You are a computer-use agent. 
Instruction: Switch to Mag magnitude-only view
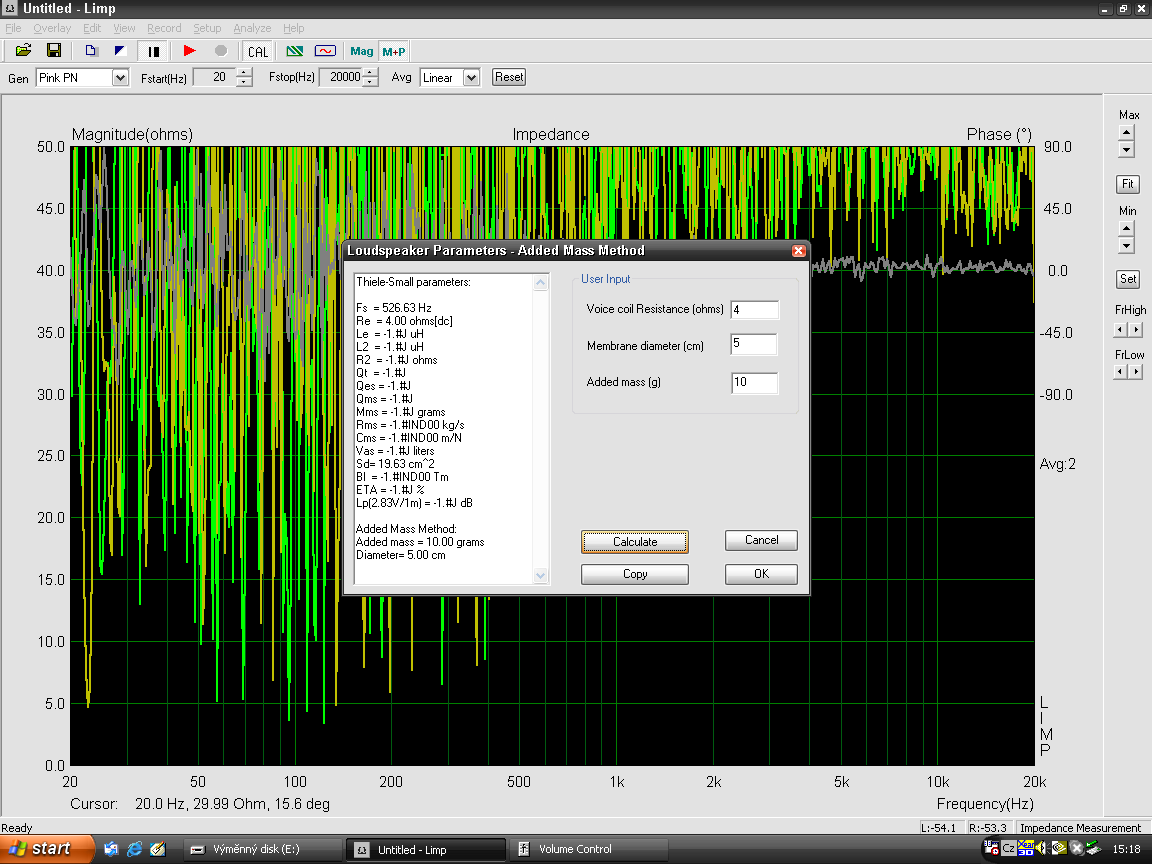361,51
